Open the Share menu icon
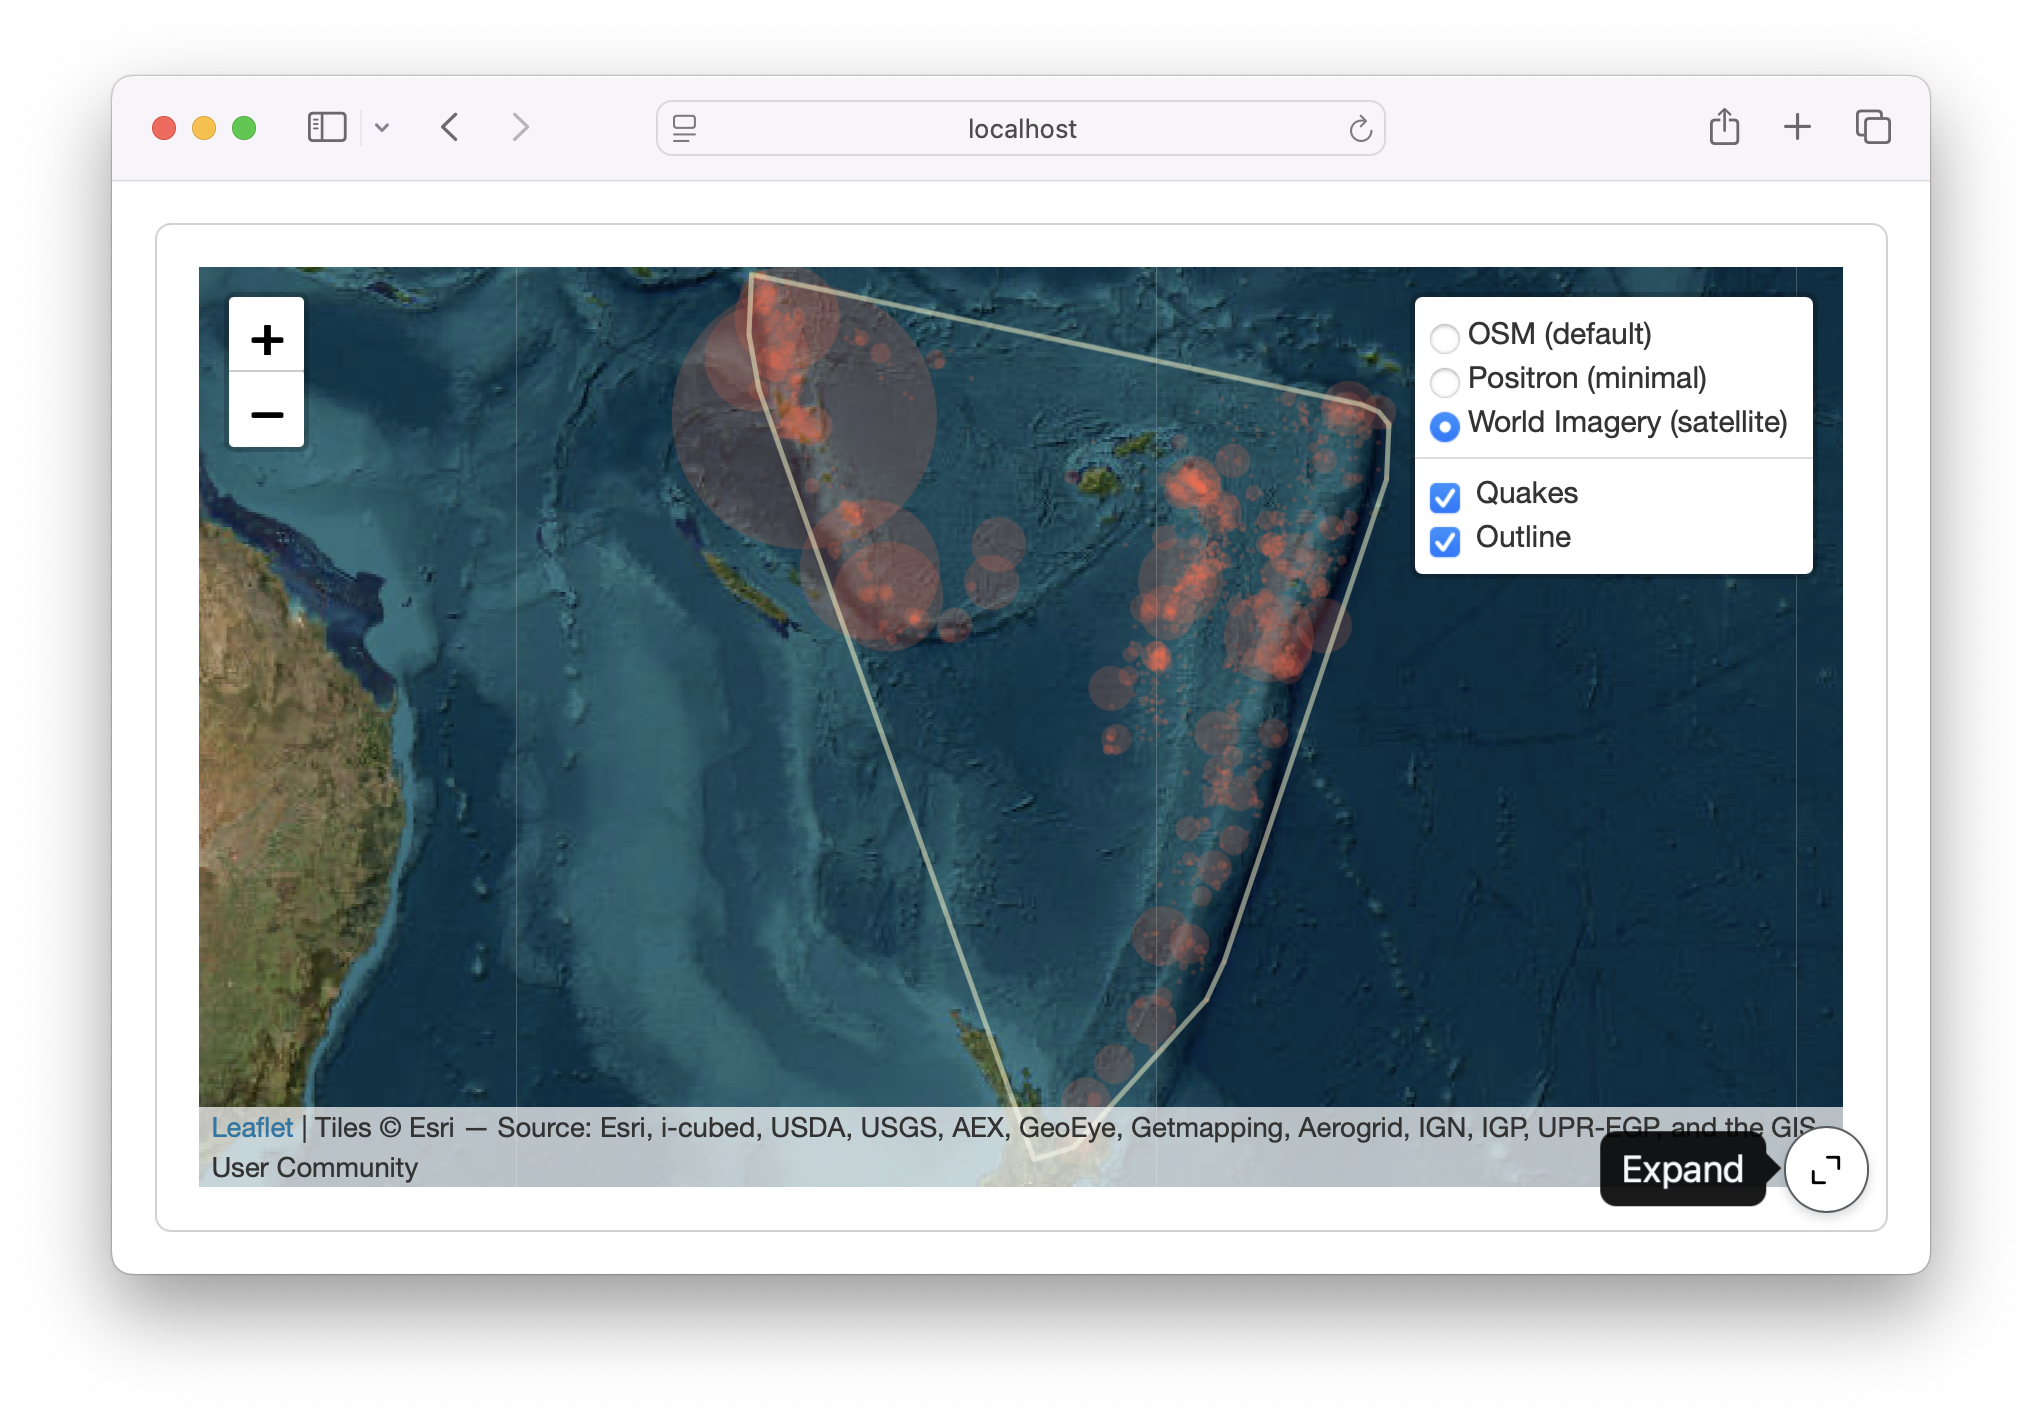The image size is (2042, 1422). [x=1724, y=127]
